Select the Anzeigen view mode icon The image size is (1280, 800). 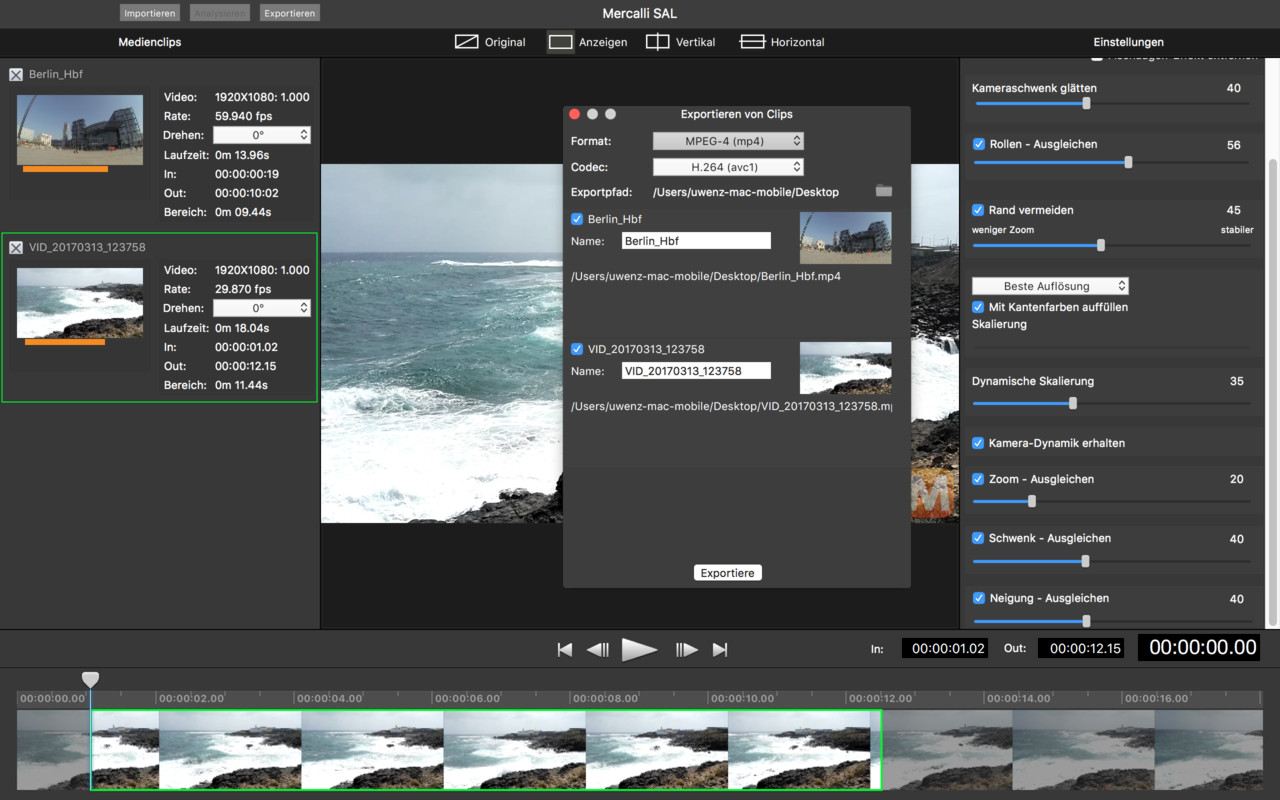(x=560, y=42)
